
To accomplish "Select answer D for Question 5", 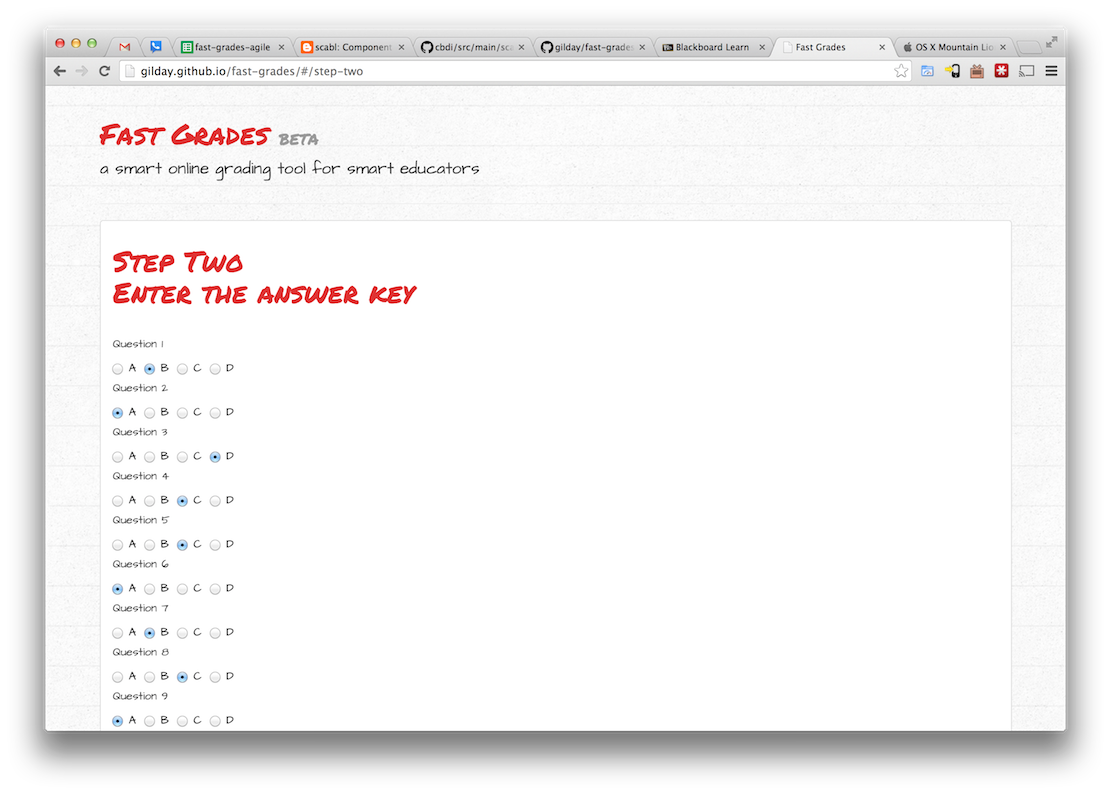I will pos(215,545).
